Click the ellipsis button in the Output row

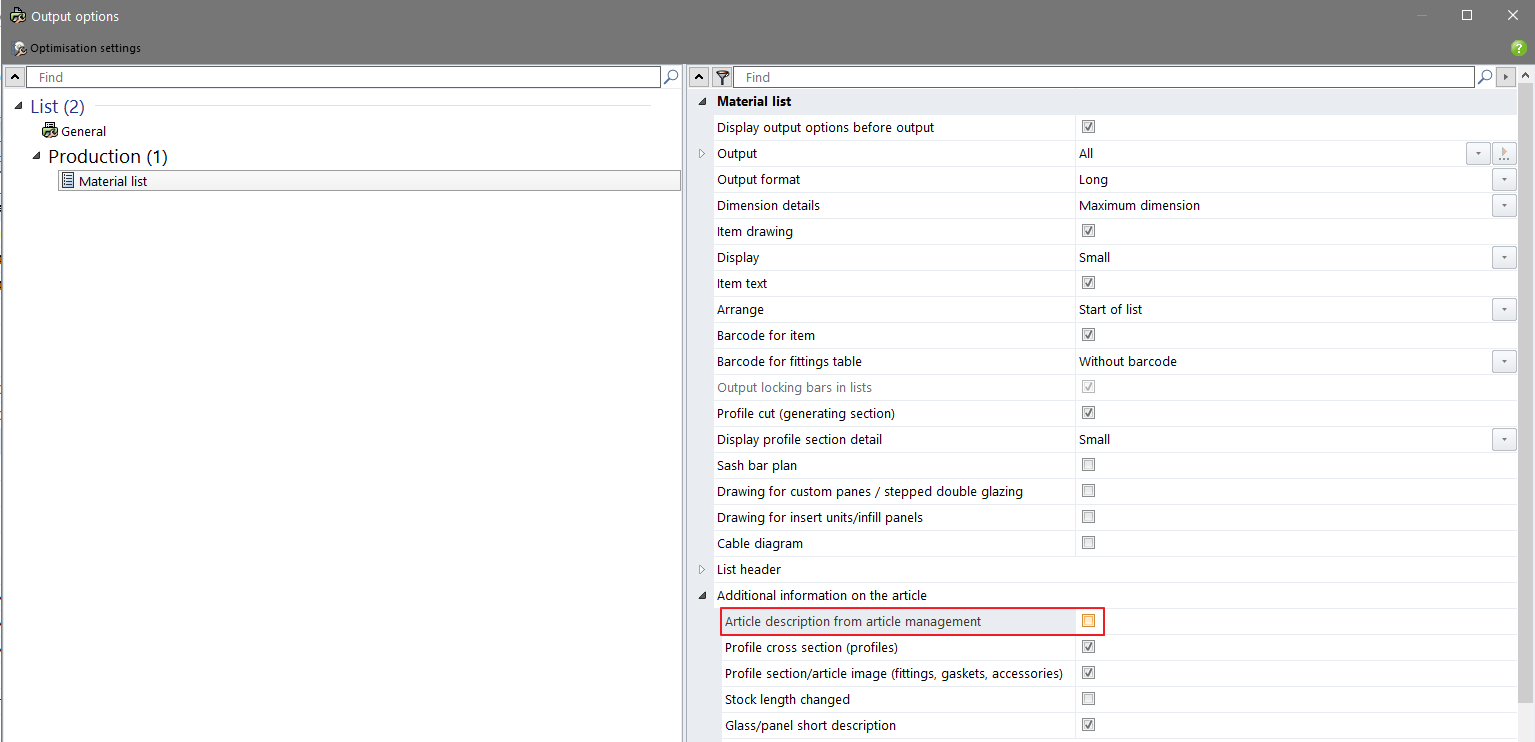click(x=1504, y=154)
